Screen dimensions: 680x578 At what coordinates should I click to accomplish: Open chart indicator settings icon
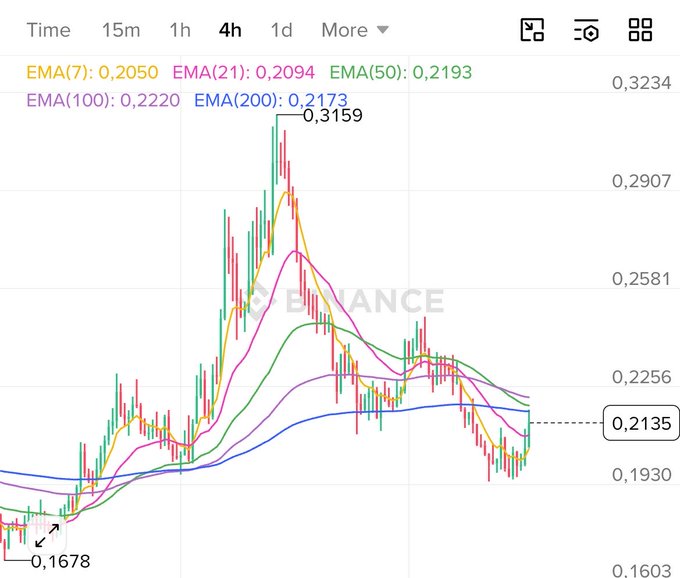tap(586, 30)
